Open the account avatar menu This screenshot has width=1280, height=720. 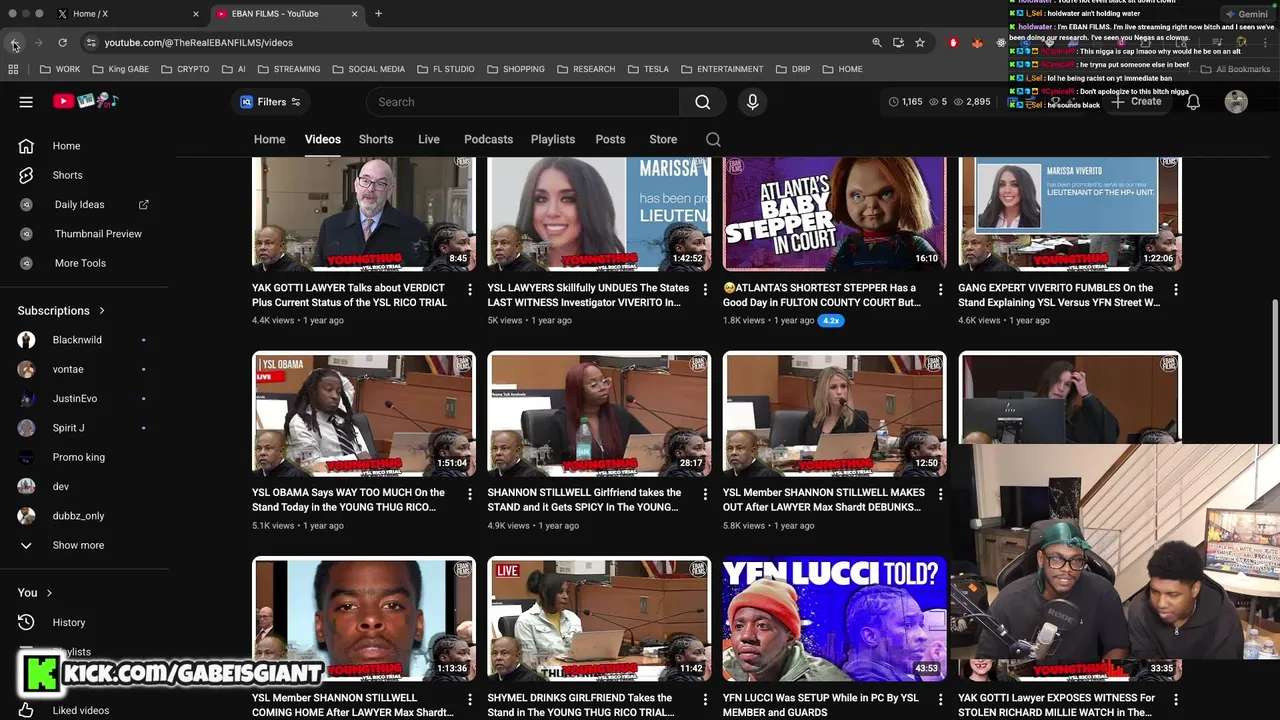click(x=1236, y=102)
